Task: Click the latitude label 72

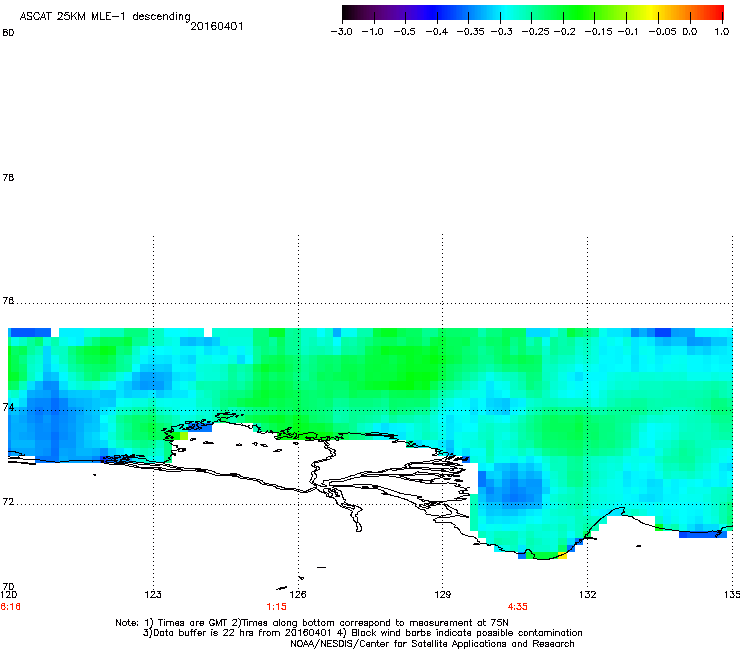Action: click(8, 501)
